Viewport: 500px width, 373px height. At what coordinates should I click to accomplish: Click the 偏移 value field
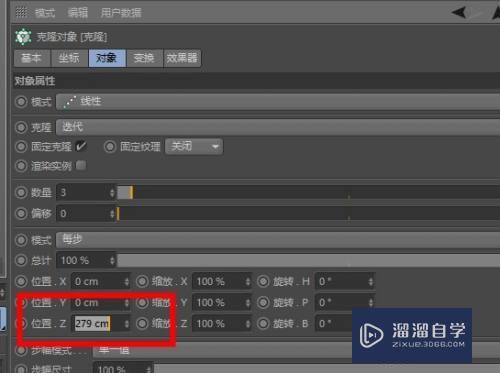(x=86, y=213)
